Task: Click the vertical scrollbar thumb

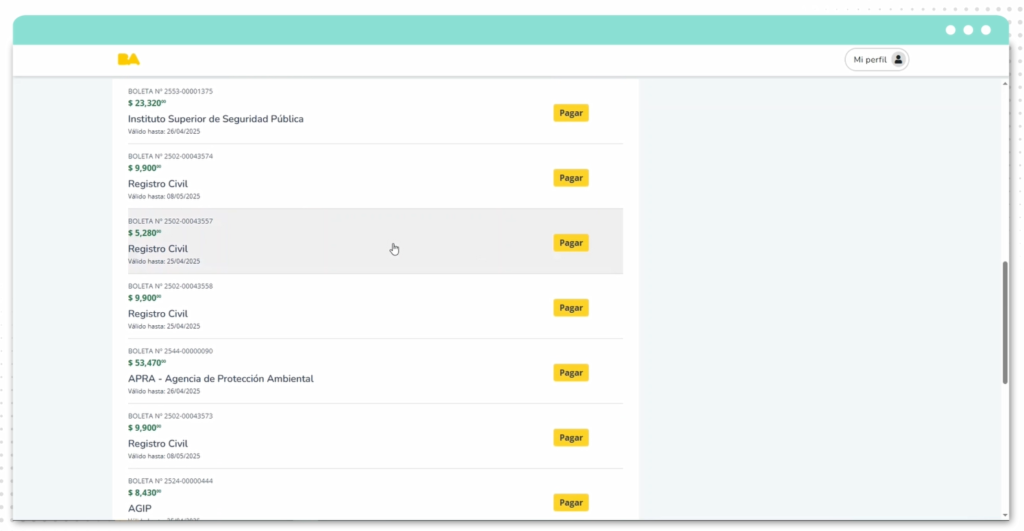Action: click(1005, 322)
